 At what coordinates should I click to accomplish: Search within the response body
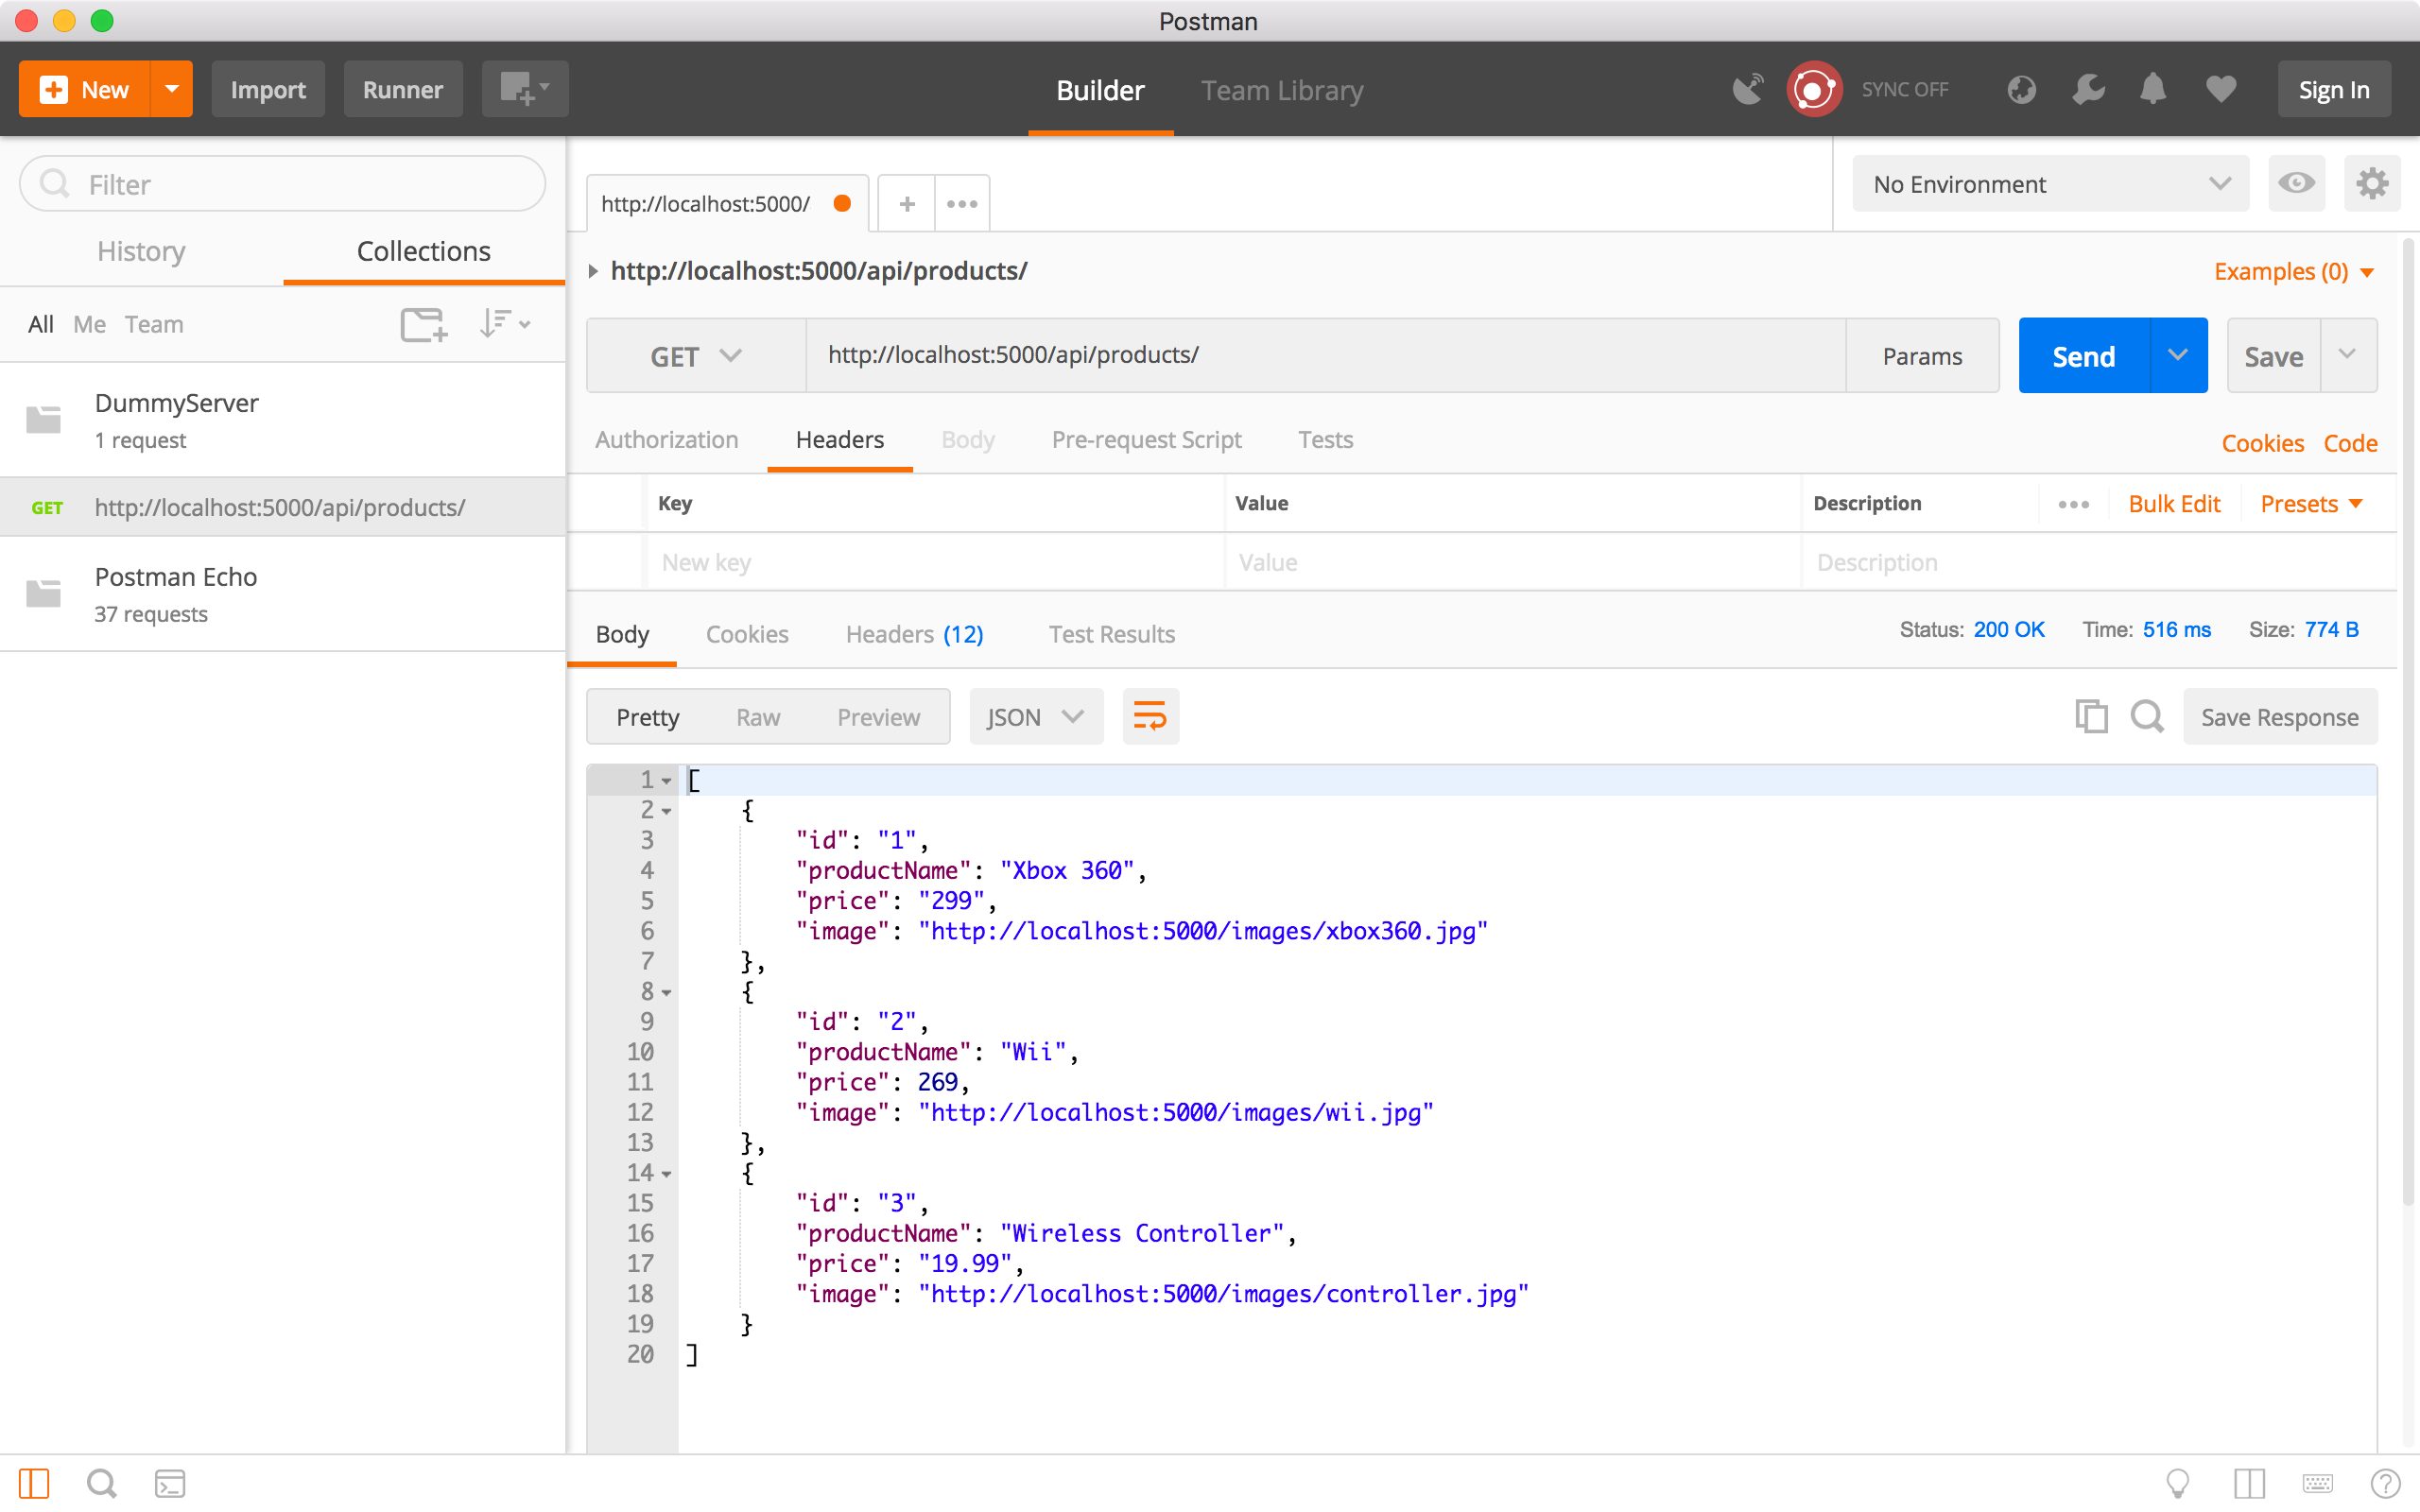(x=2147, y=716)
